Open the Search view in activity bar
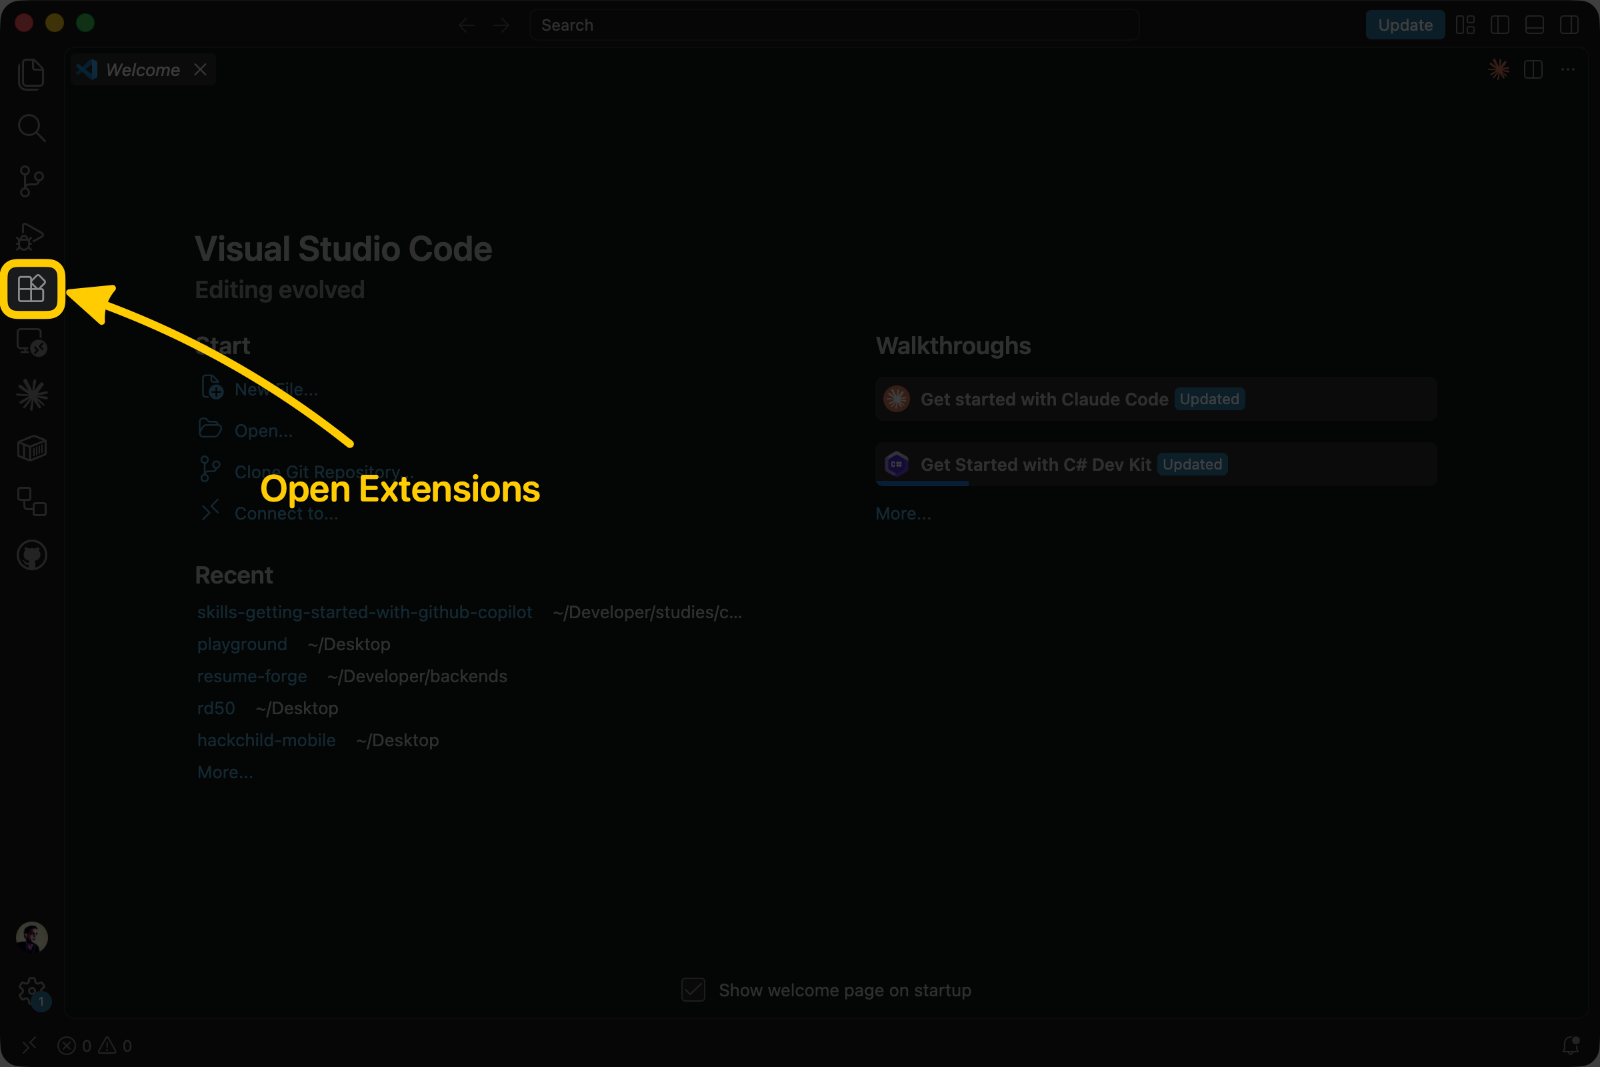1600x1067 pixels. (x=32, y=128)
